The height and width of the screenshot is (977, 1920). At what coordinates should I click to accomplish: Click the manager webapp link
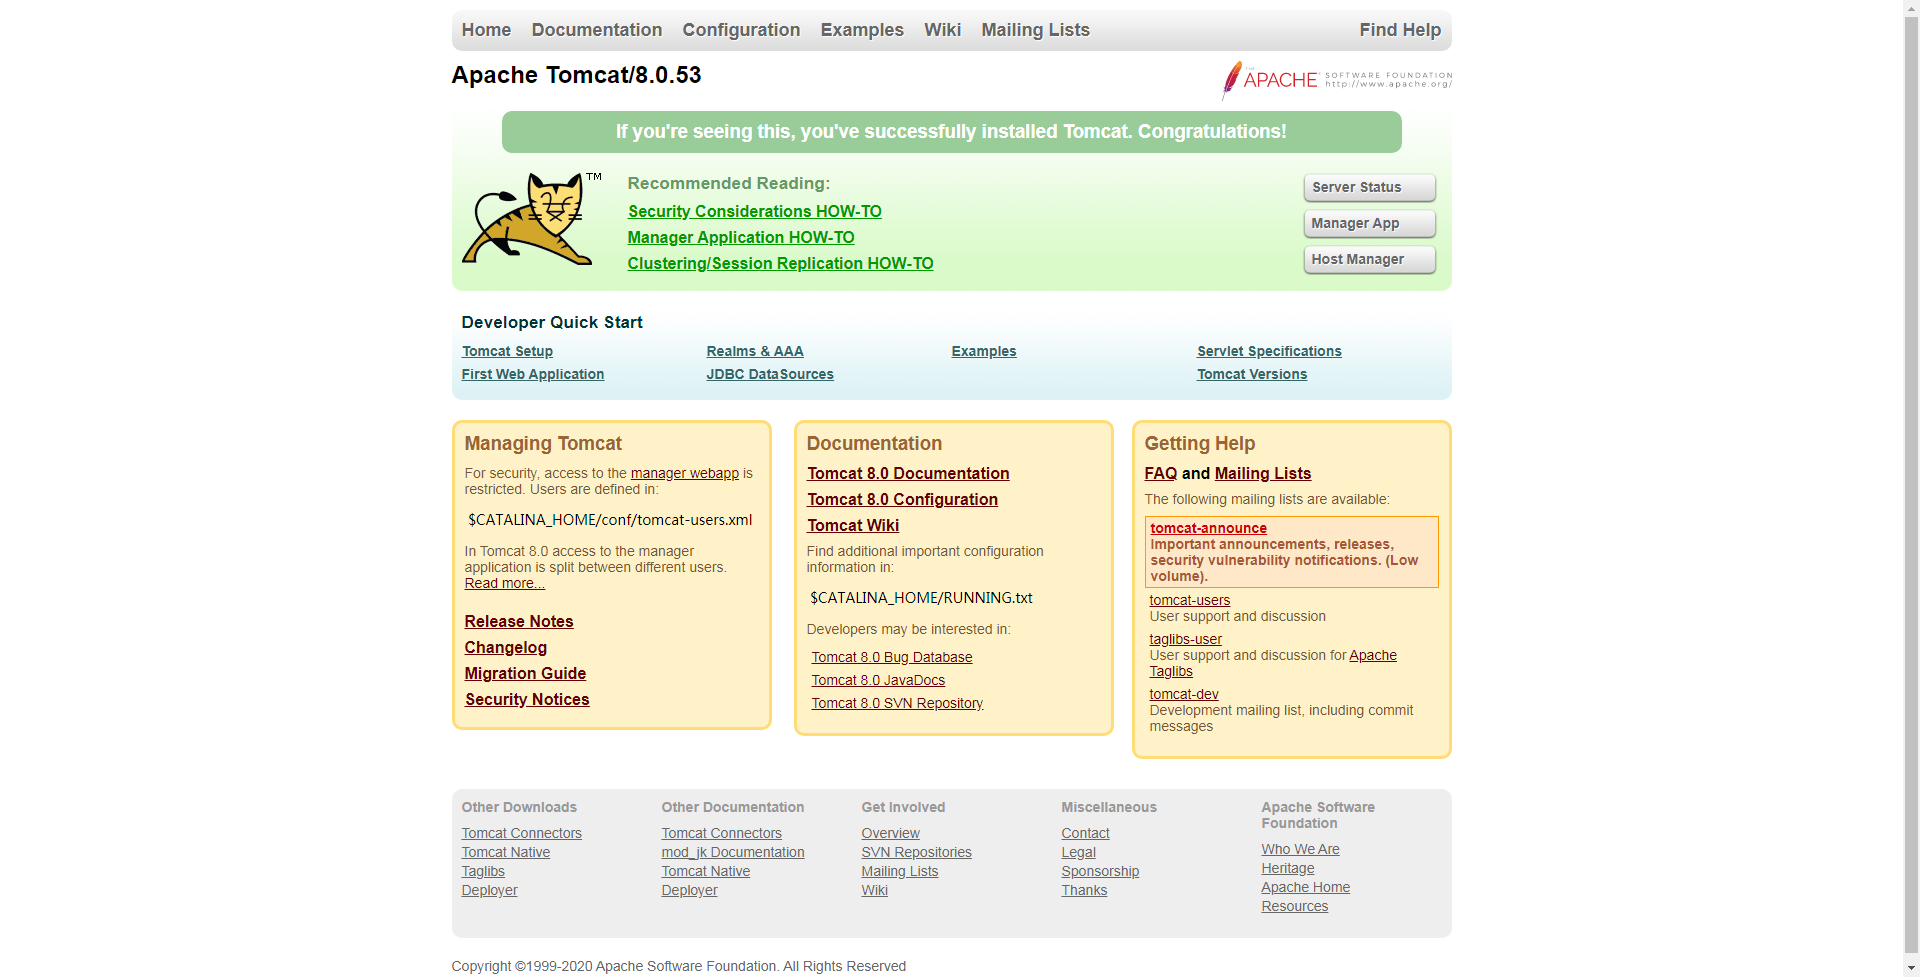coord(685,473)
